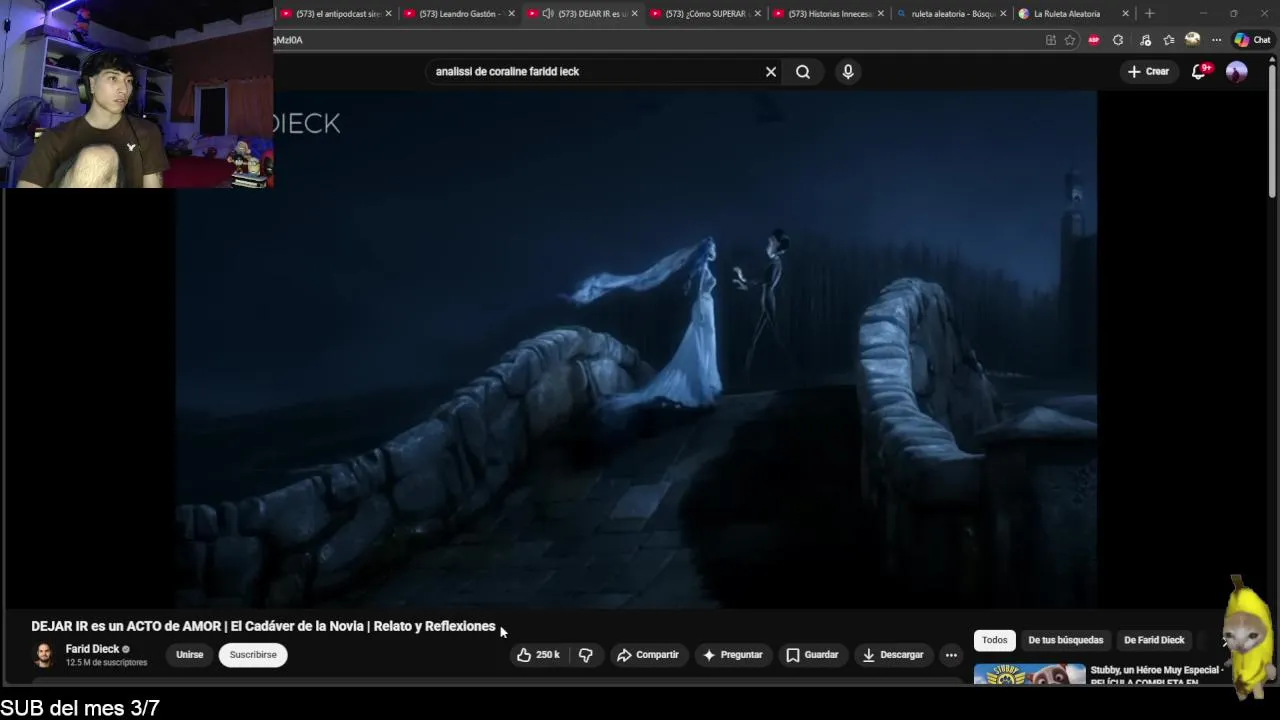Screen dimensions: 1280x720
Task: Select the Todos filter chip
Action: coord(994,640)
